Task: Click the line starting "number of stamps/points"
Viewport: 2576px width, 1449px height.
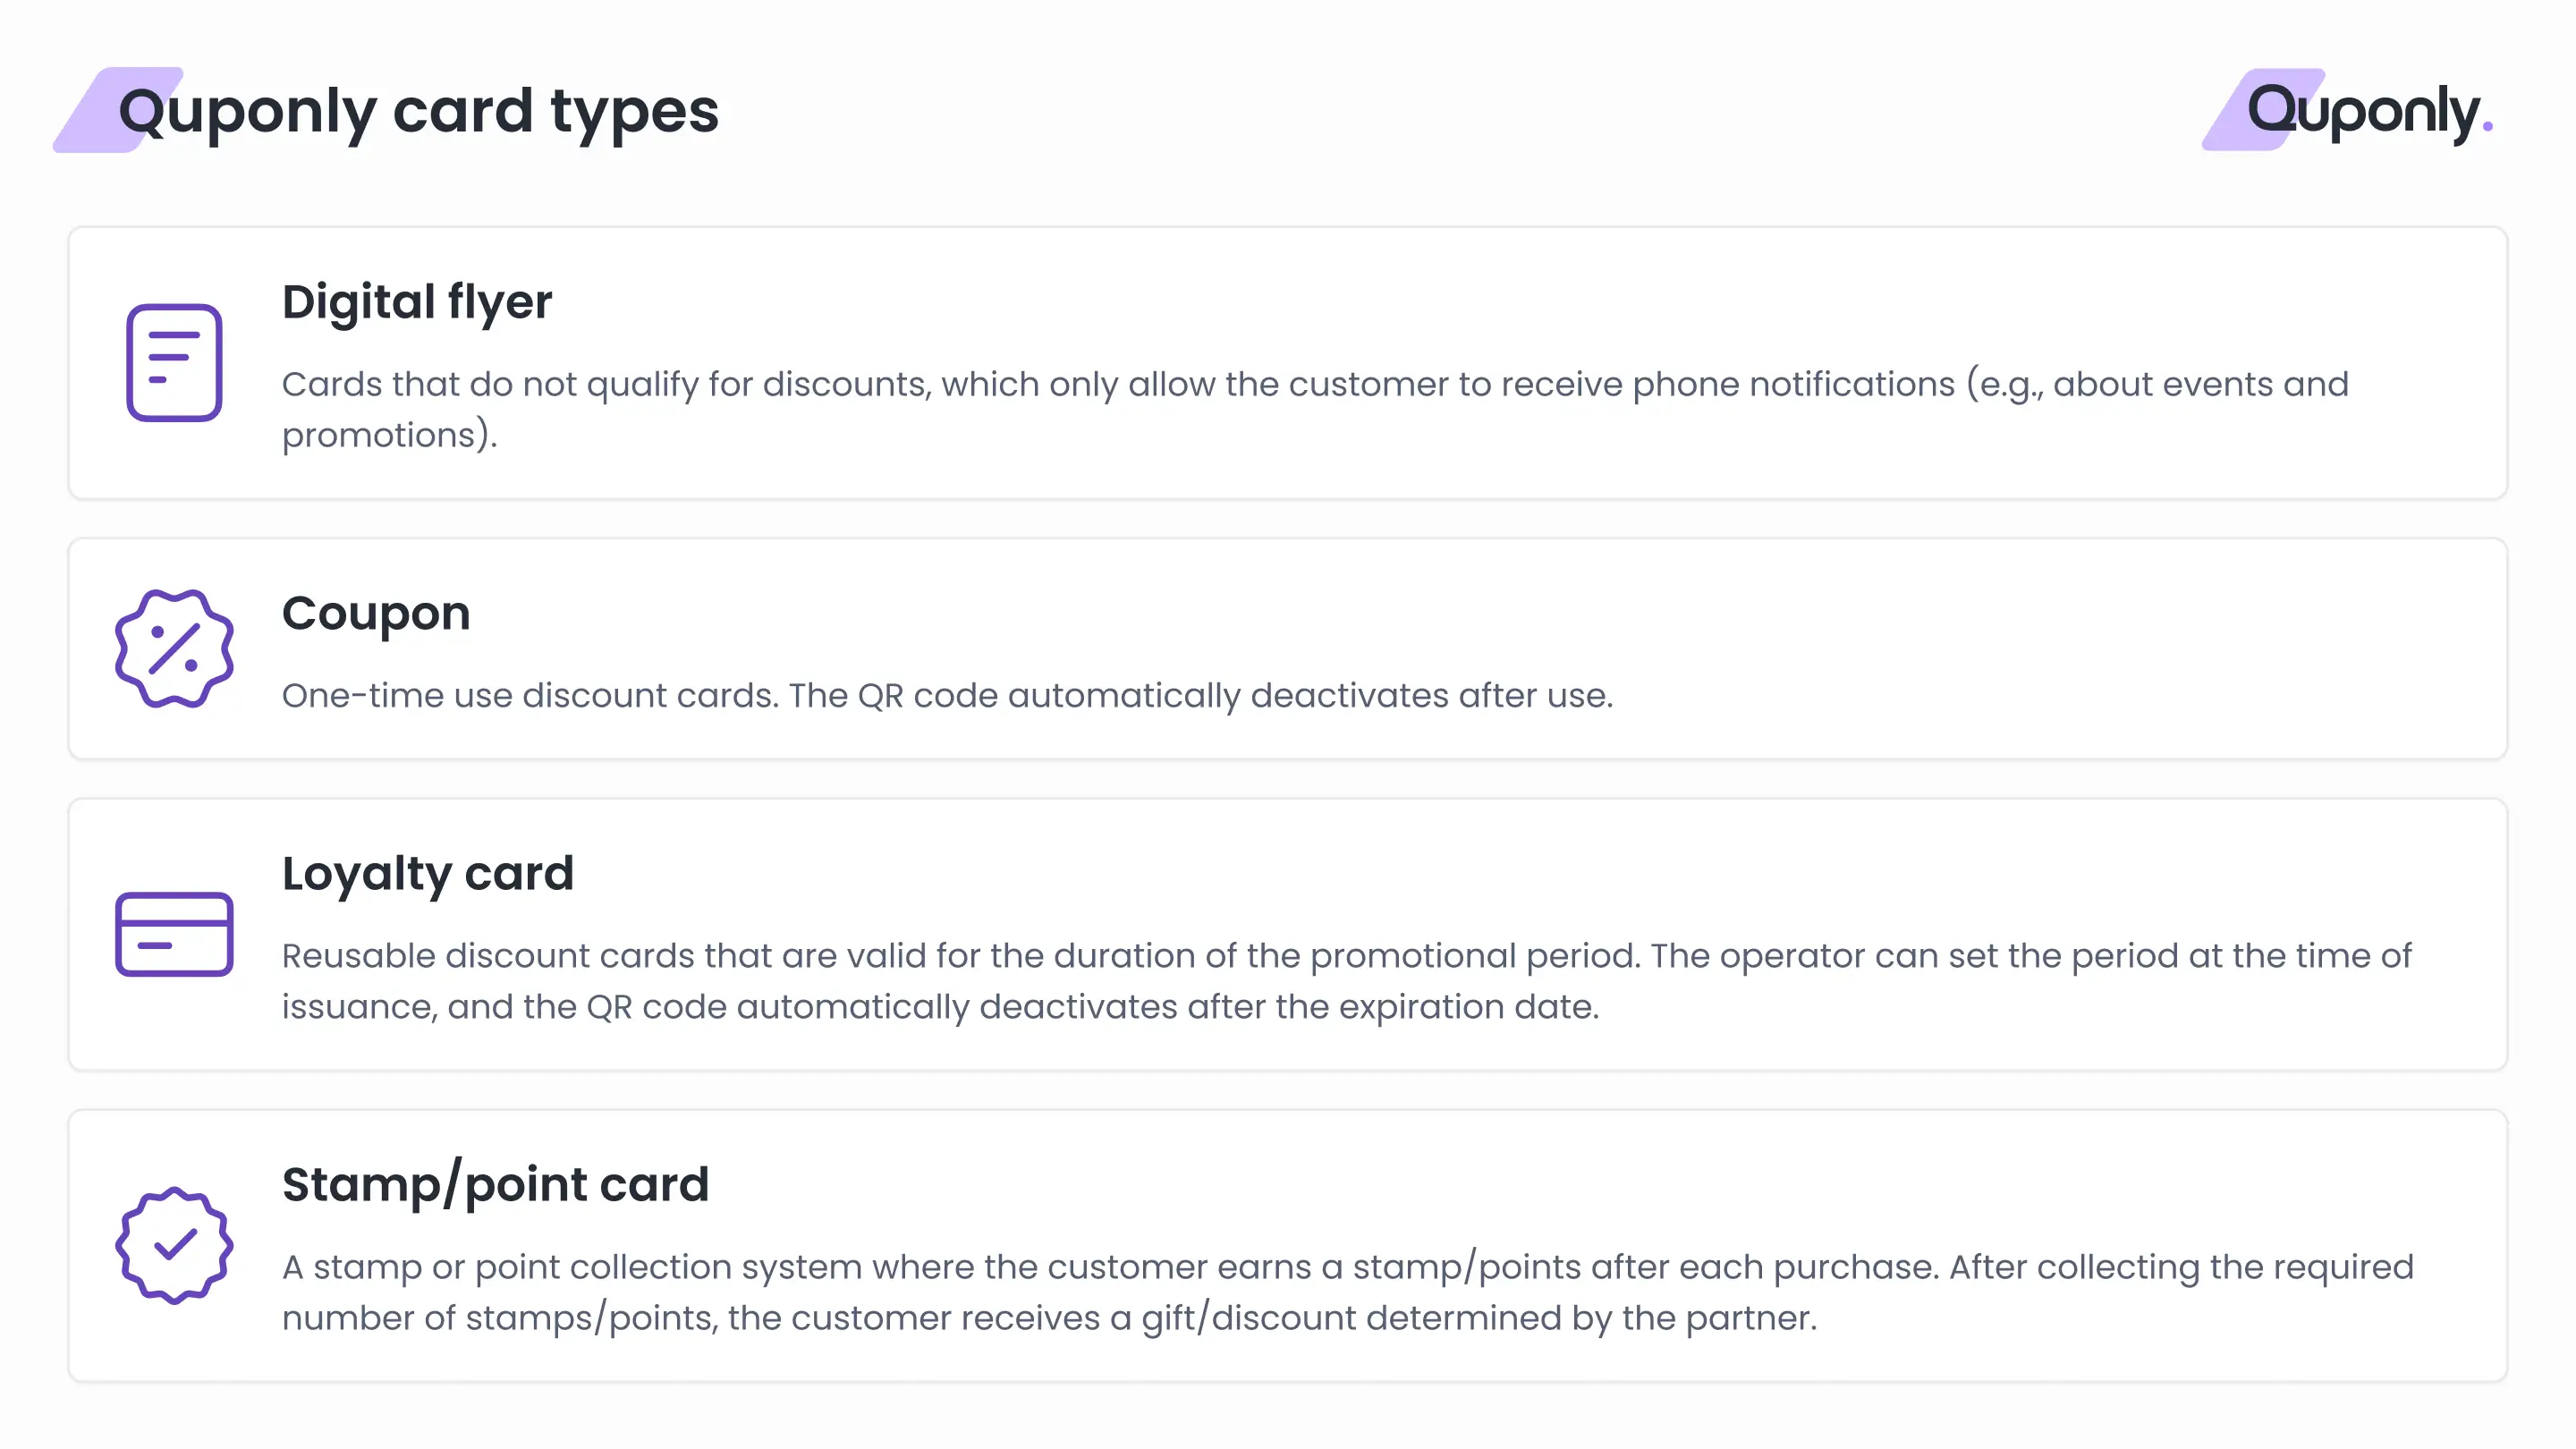Action: [1049, 1317]
